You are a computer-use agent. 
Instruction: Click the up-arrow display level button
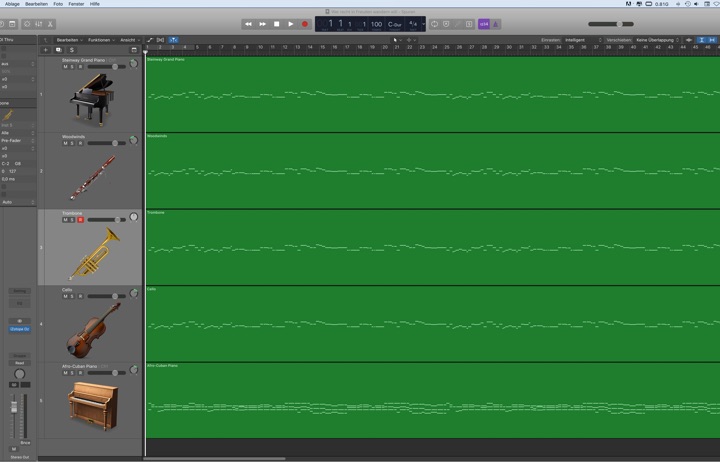tap(45, 40)
